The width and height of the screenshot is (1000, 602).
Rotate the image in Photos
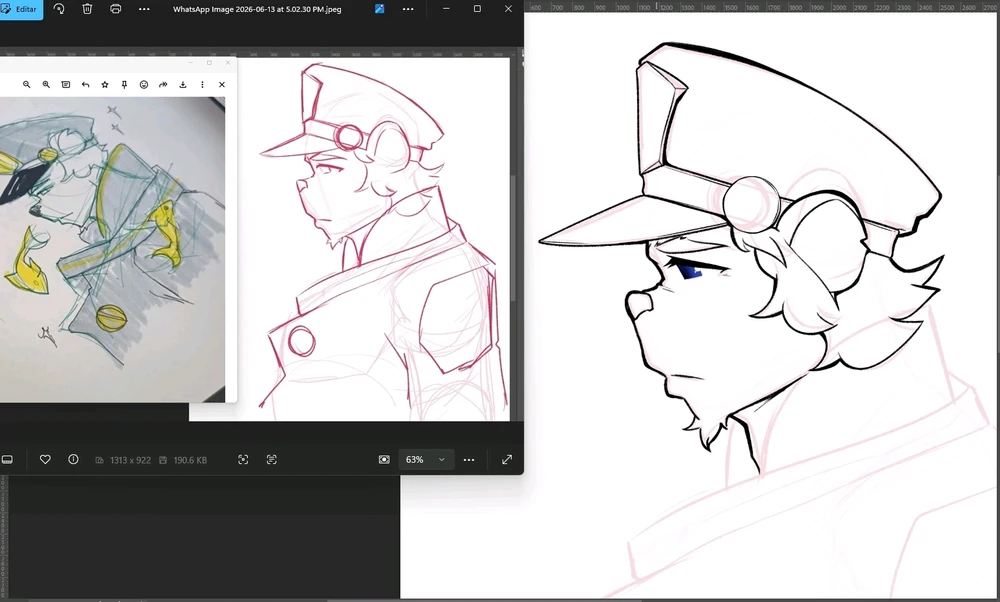(x=59, y=9)
